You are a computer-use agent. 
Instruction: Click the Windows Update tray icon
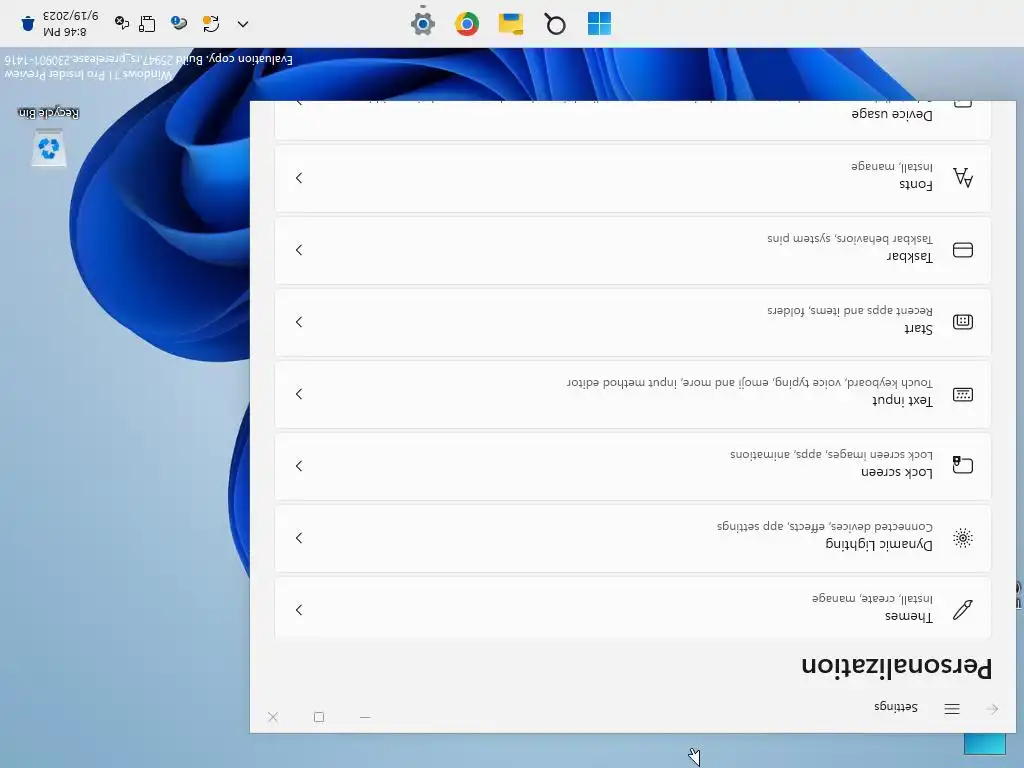[211, 24]
